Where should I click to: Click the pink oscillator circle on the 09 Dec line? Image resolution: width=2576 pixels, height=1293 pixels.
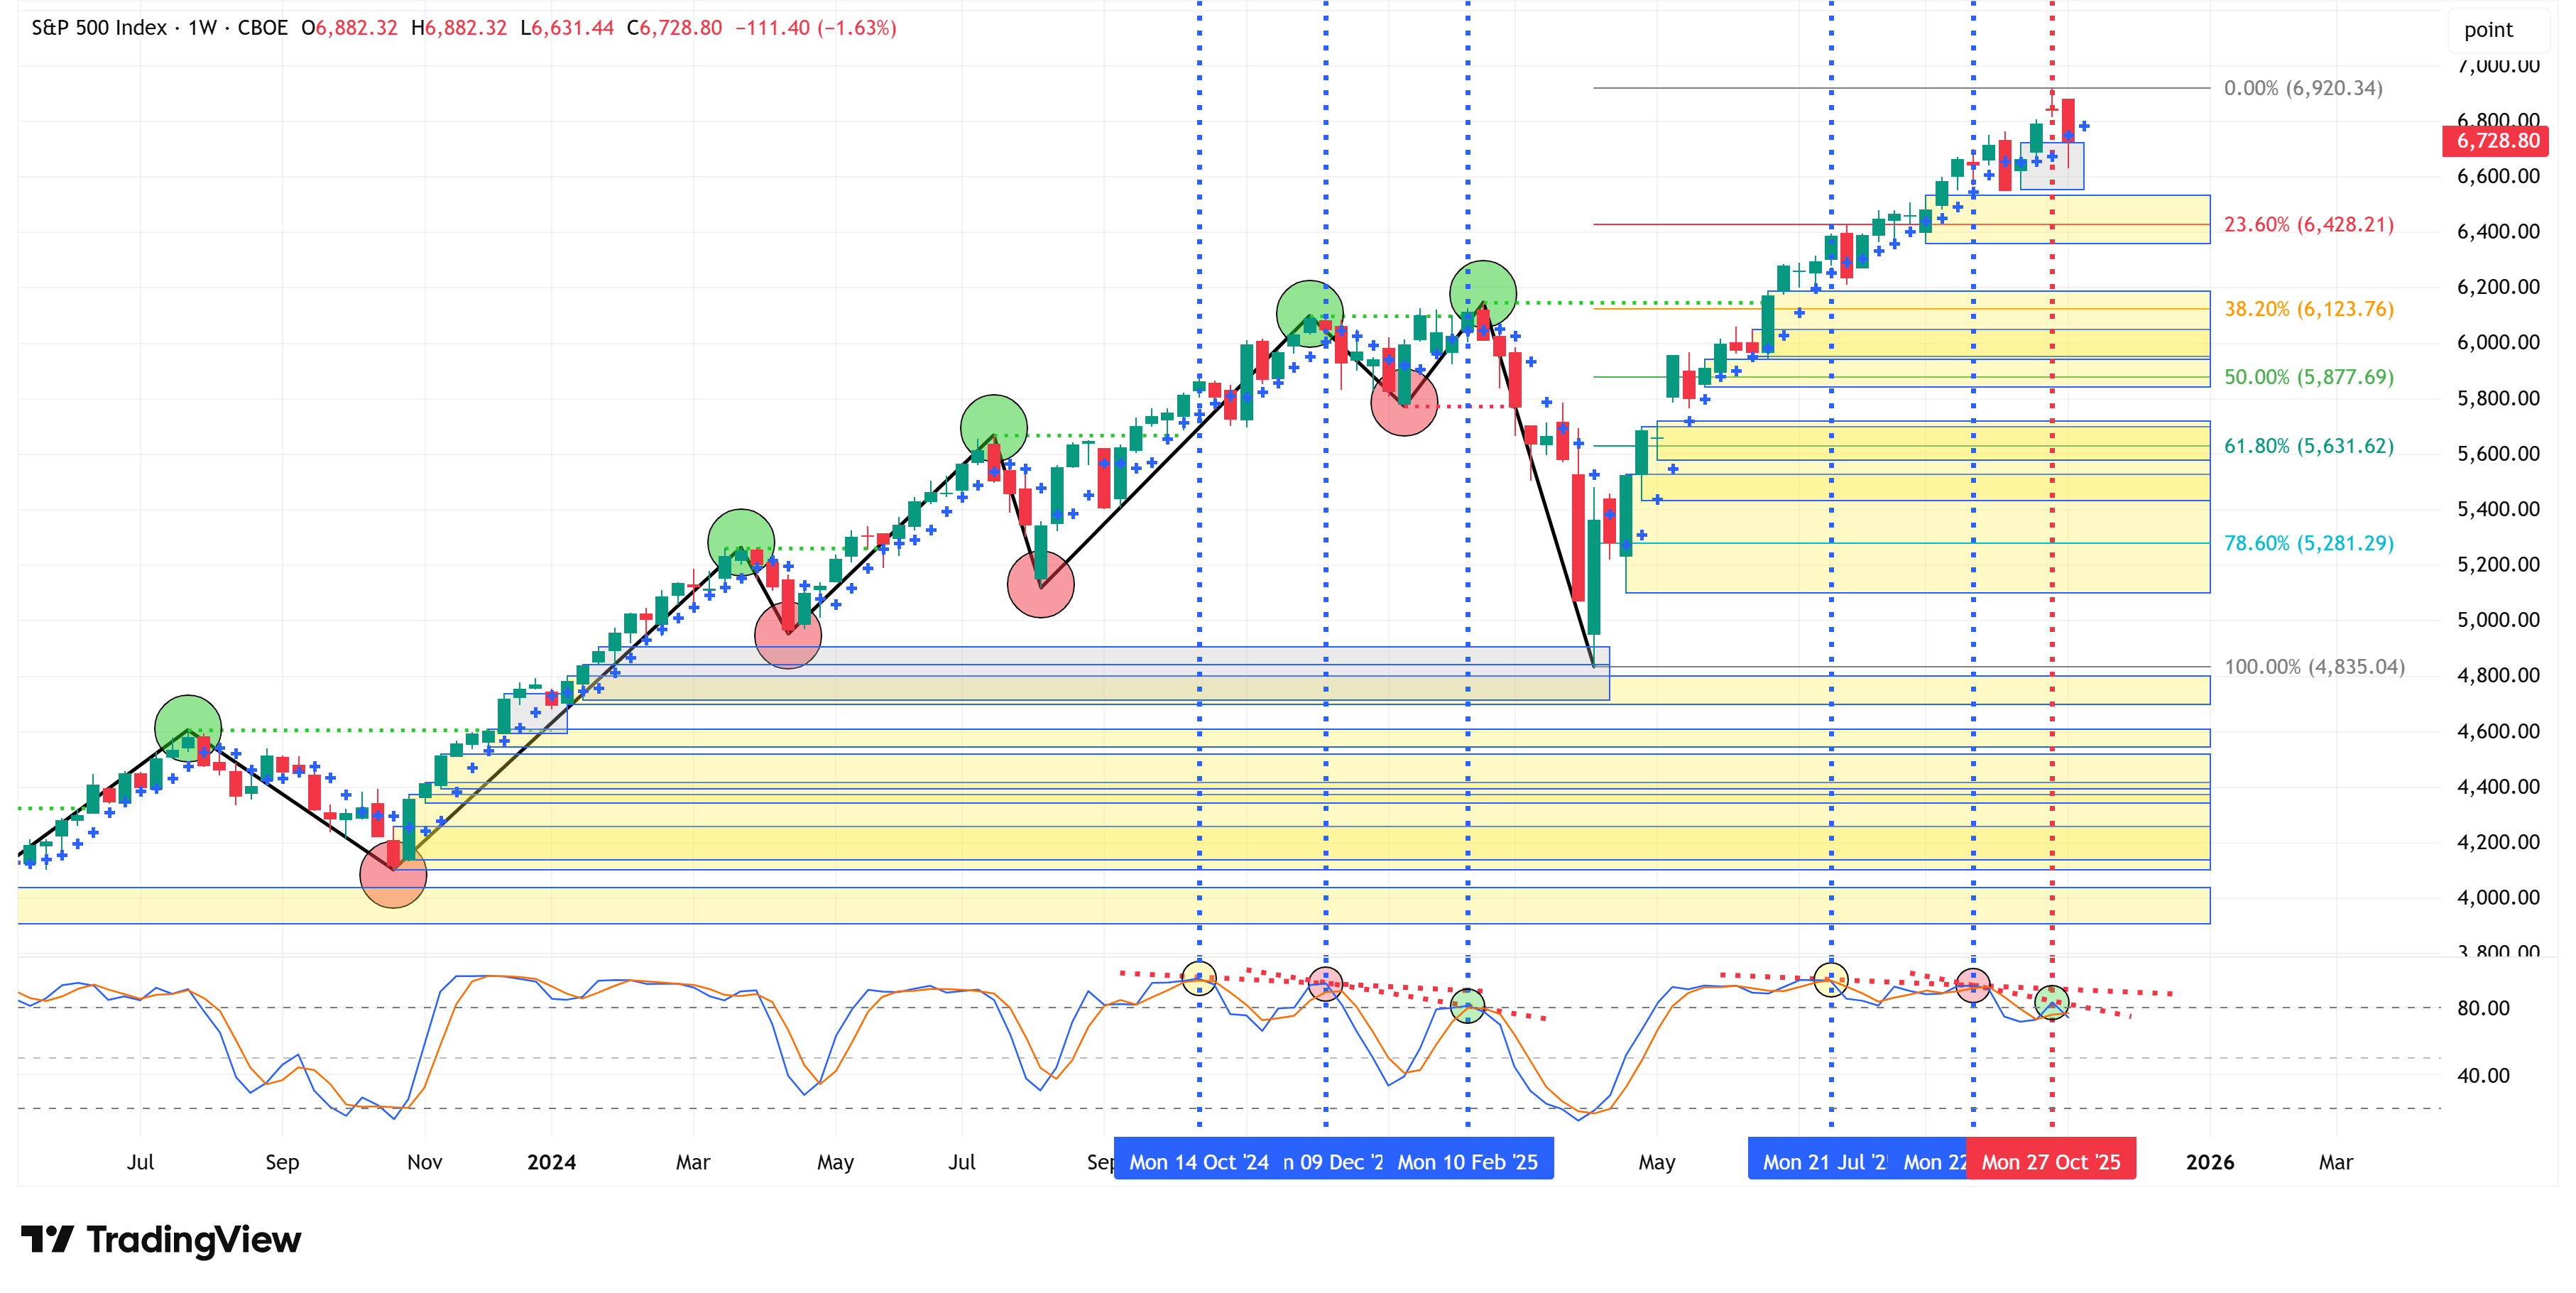tap(1325, 984)
